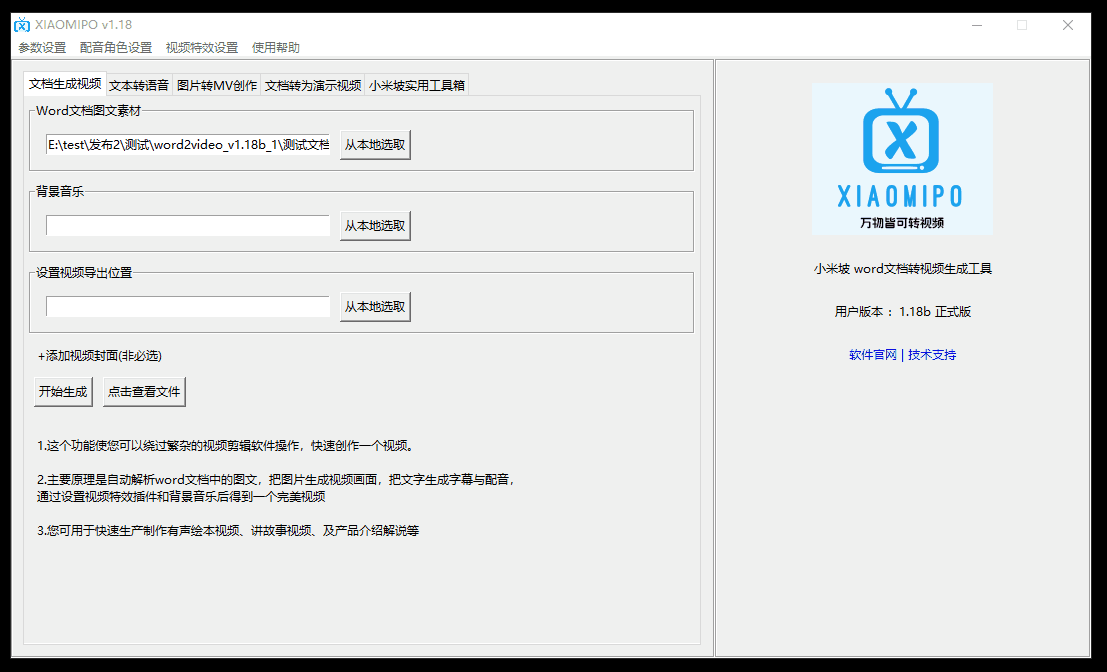The width and height of the screenshot is (1107, 672).
Task: Minimize the XIAOMIPO window
Action: [x=977, y=25]
